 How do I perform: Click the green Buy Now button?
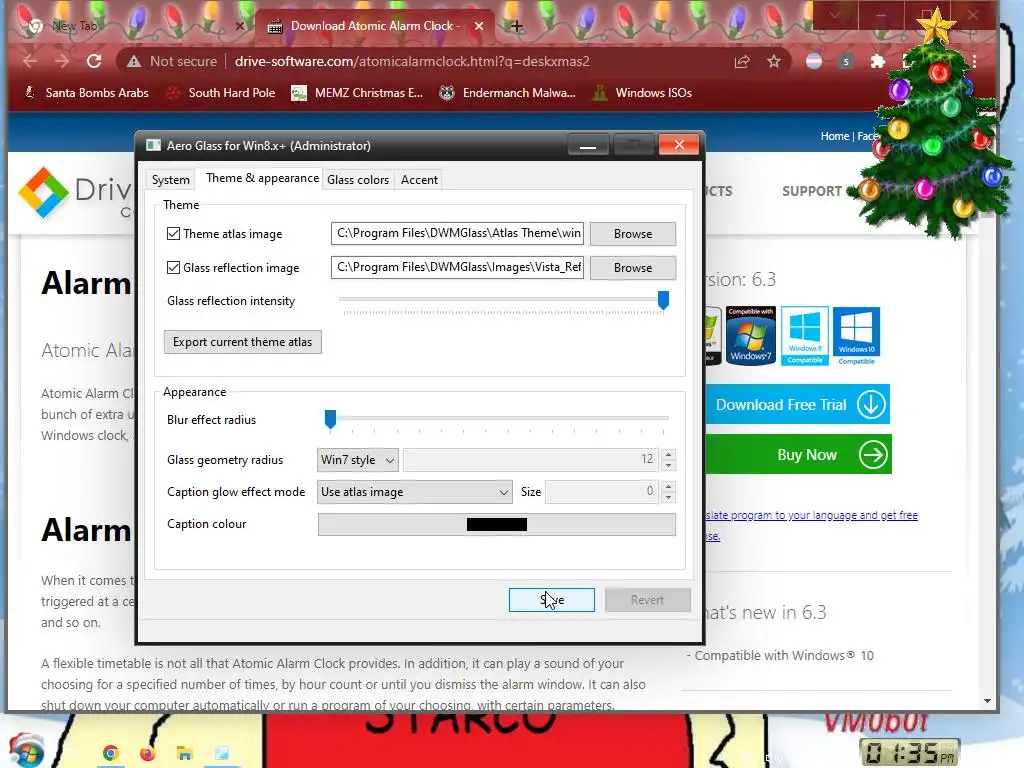tap(799, 454)
